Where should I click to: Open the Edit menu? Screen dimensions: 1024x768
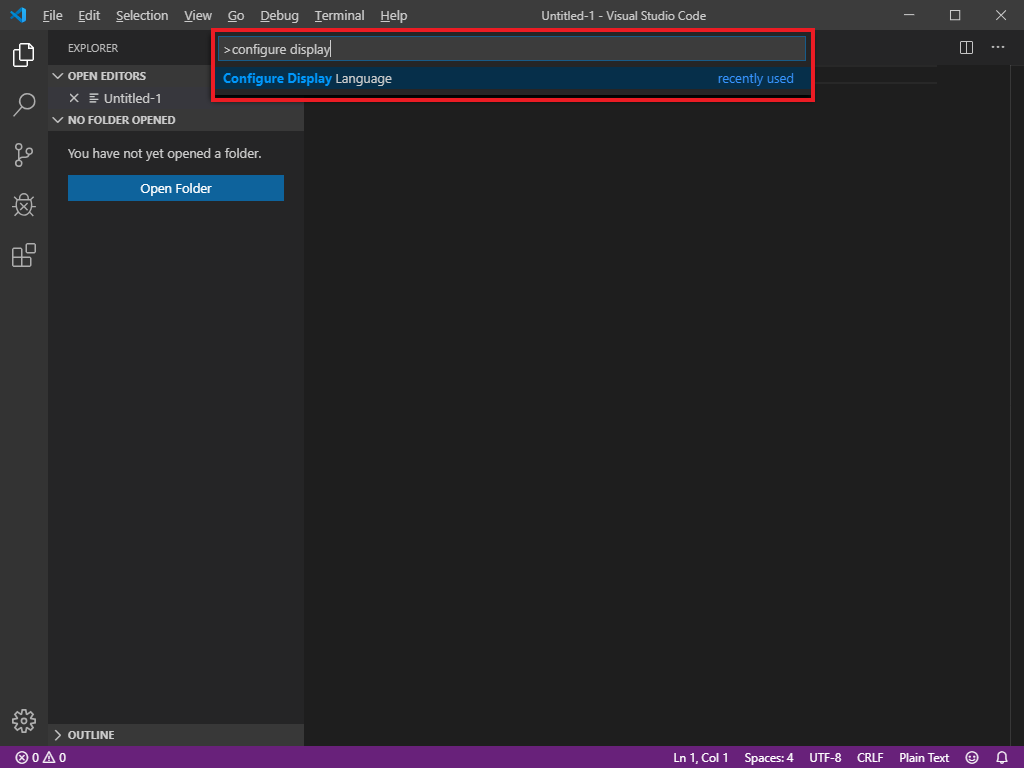[x=89, y=15]
